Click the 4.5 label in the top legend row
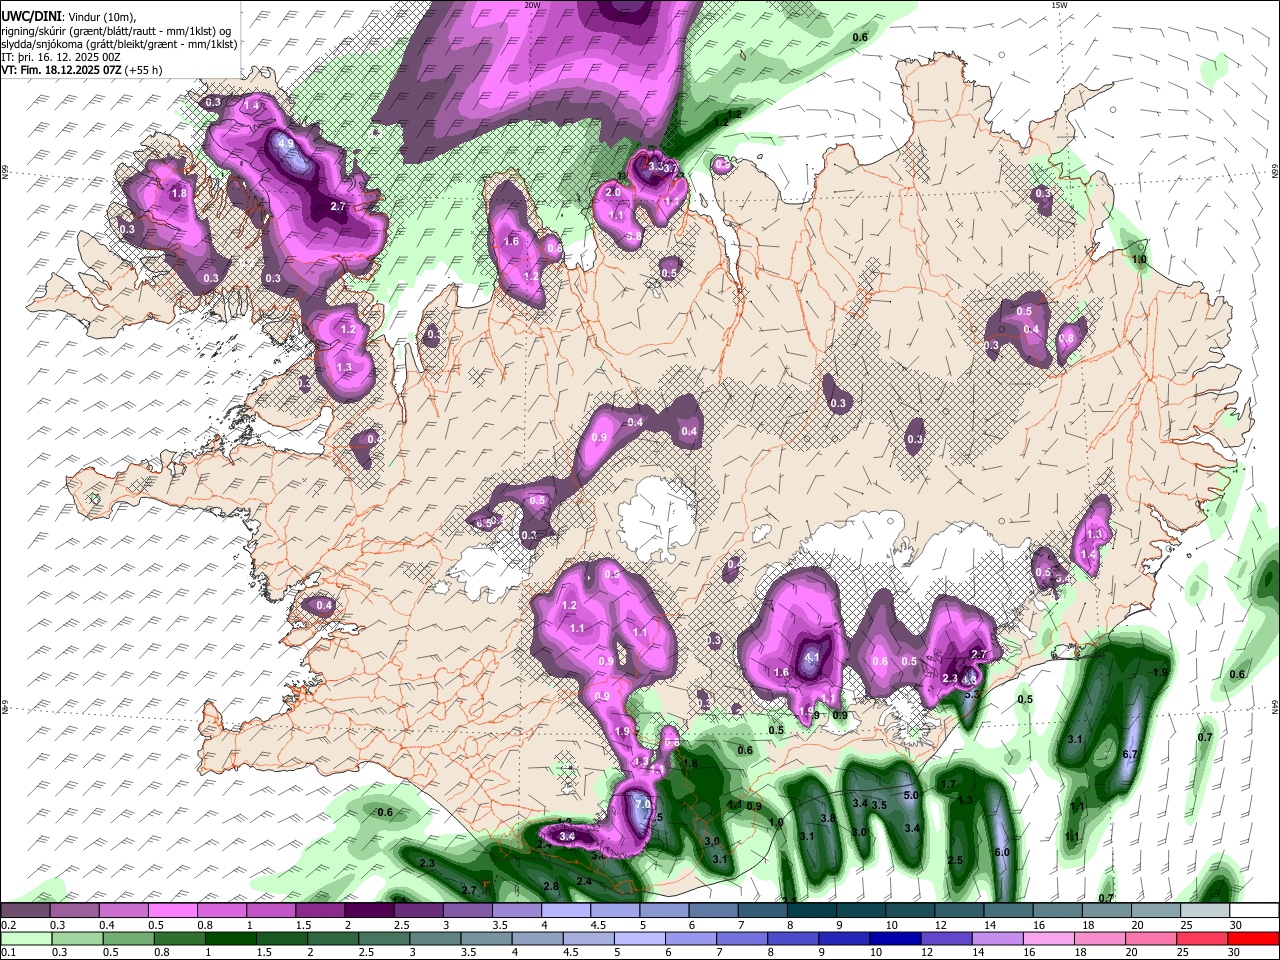The width and height of the screenshot is (1280, 960). (598, 926)
